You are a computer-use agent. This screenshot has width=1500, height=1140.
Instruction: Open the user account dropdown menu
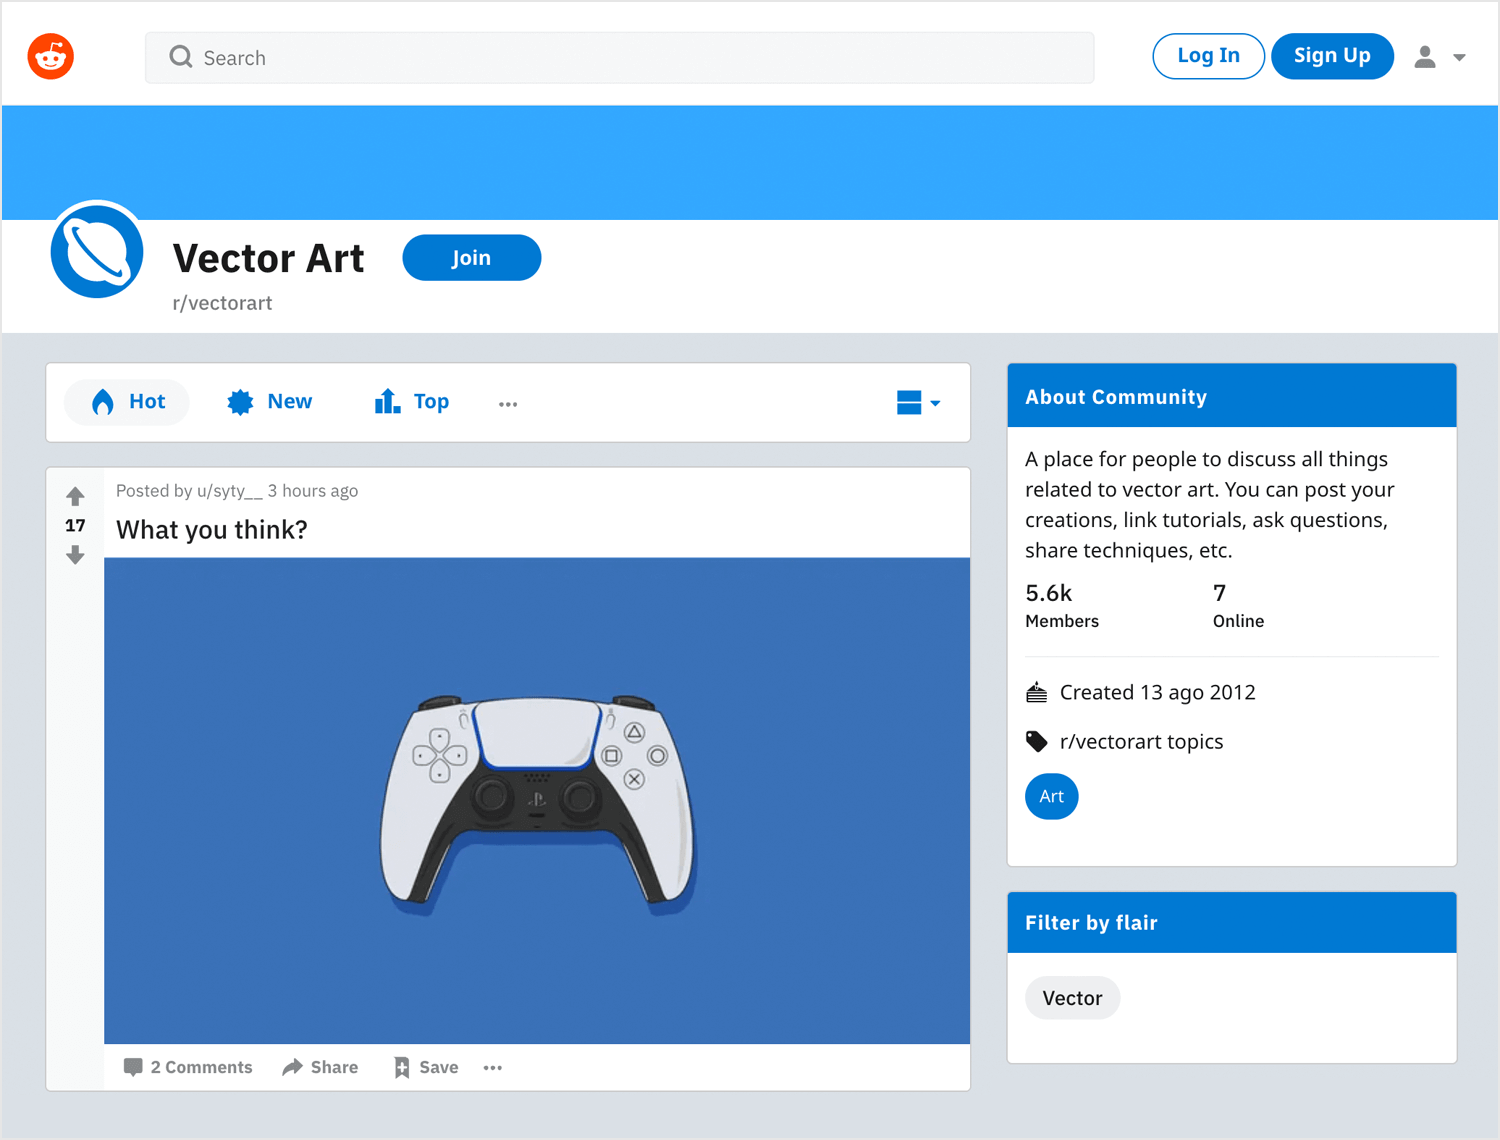tap(1440, 58)
